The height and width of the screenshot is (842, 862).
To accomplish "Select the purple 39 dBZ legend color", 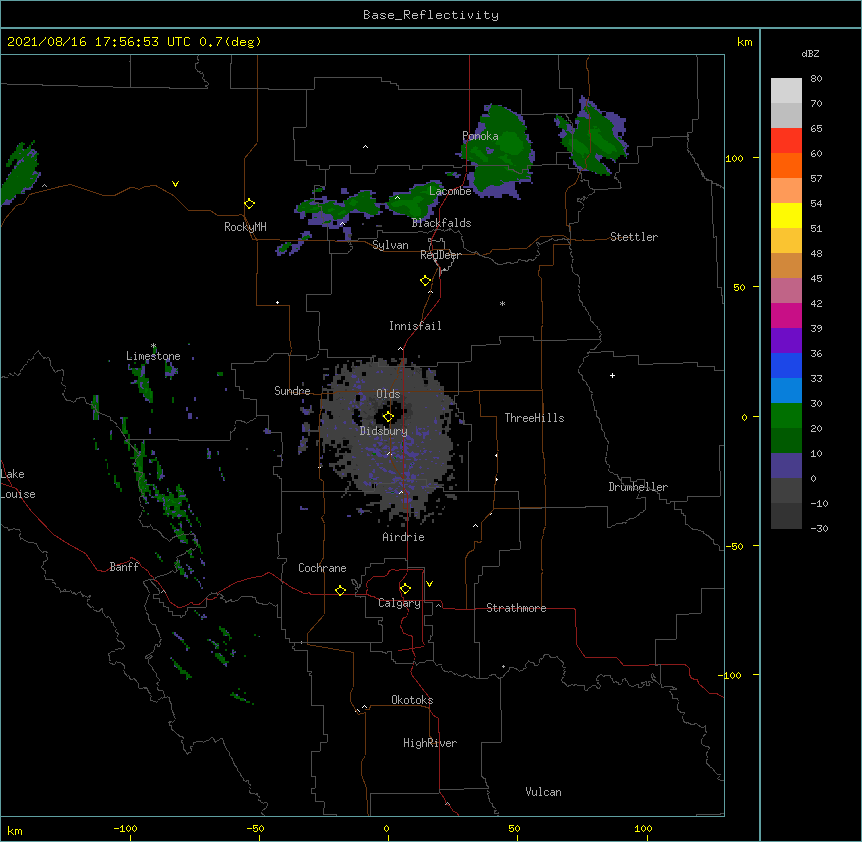I will [x=786, y=340].
